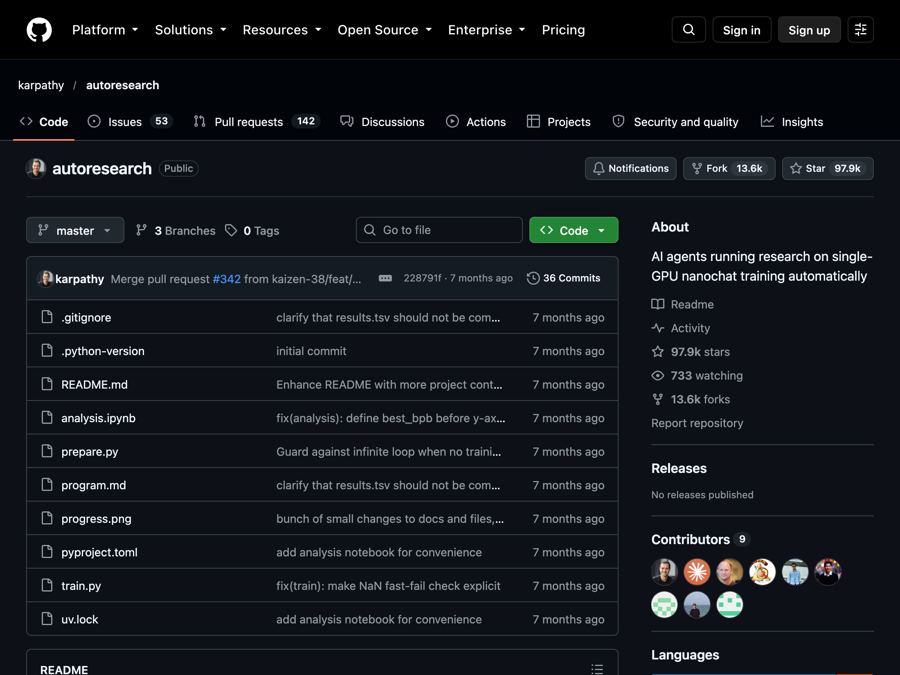Click the first contributor avatar
Screen dimensions: 900x675
(664, 572)
